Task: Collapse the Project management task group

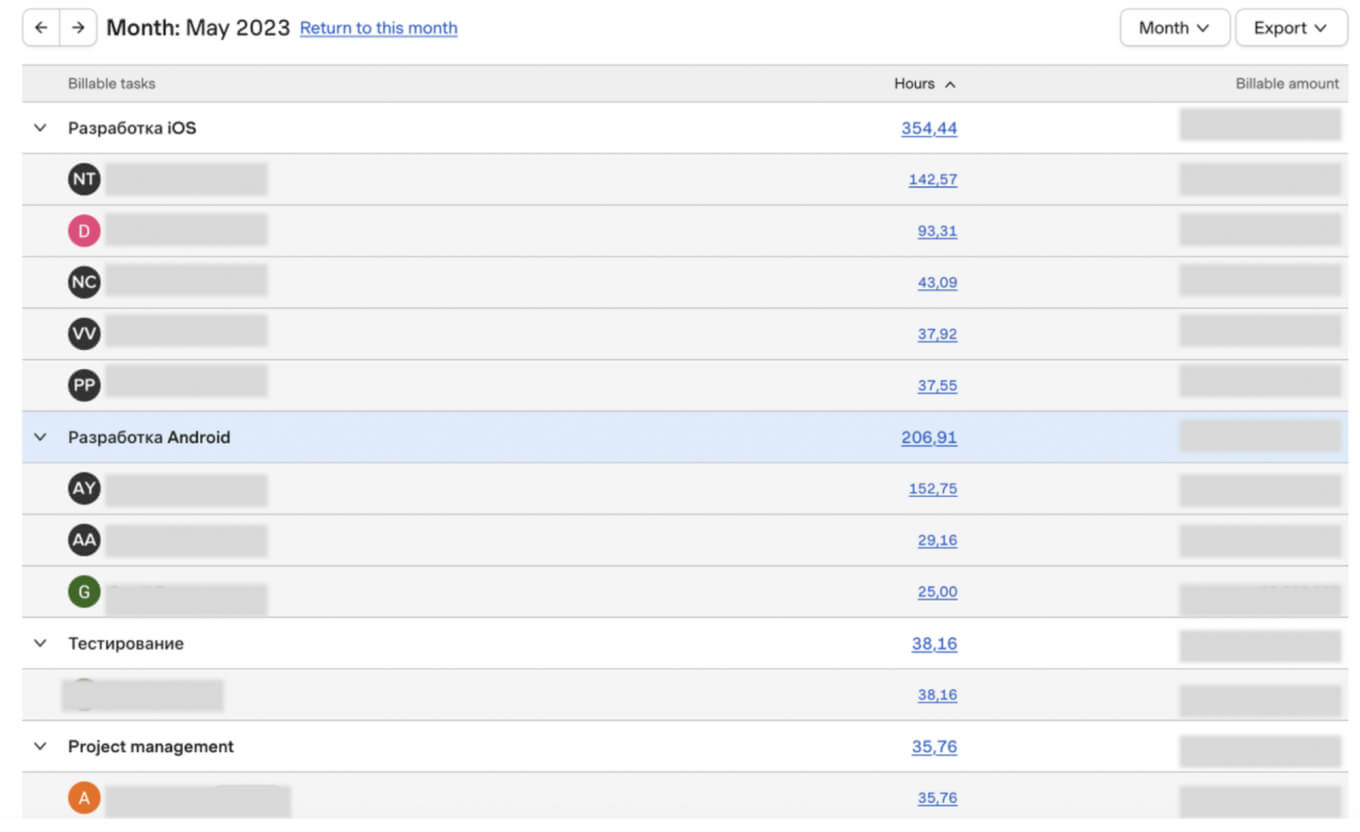Action: click(x=41, y=746)
